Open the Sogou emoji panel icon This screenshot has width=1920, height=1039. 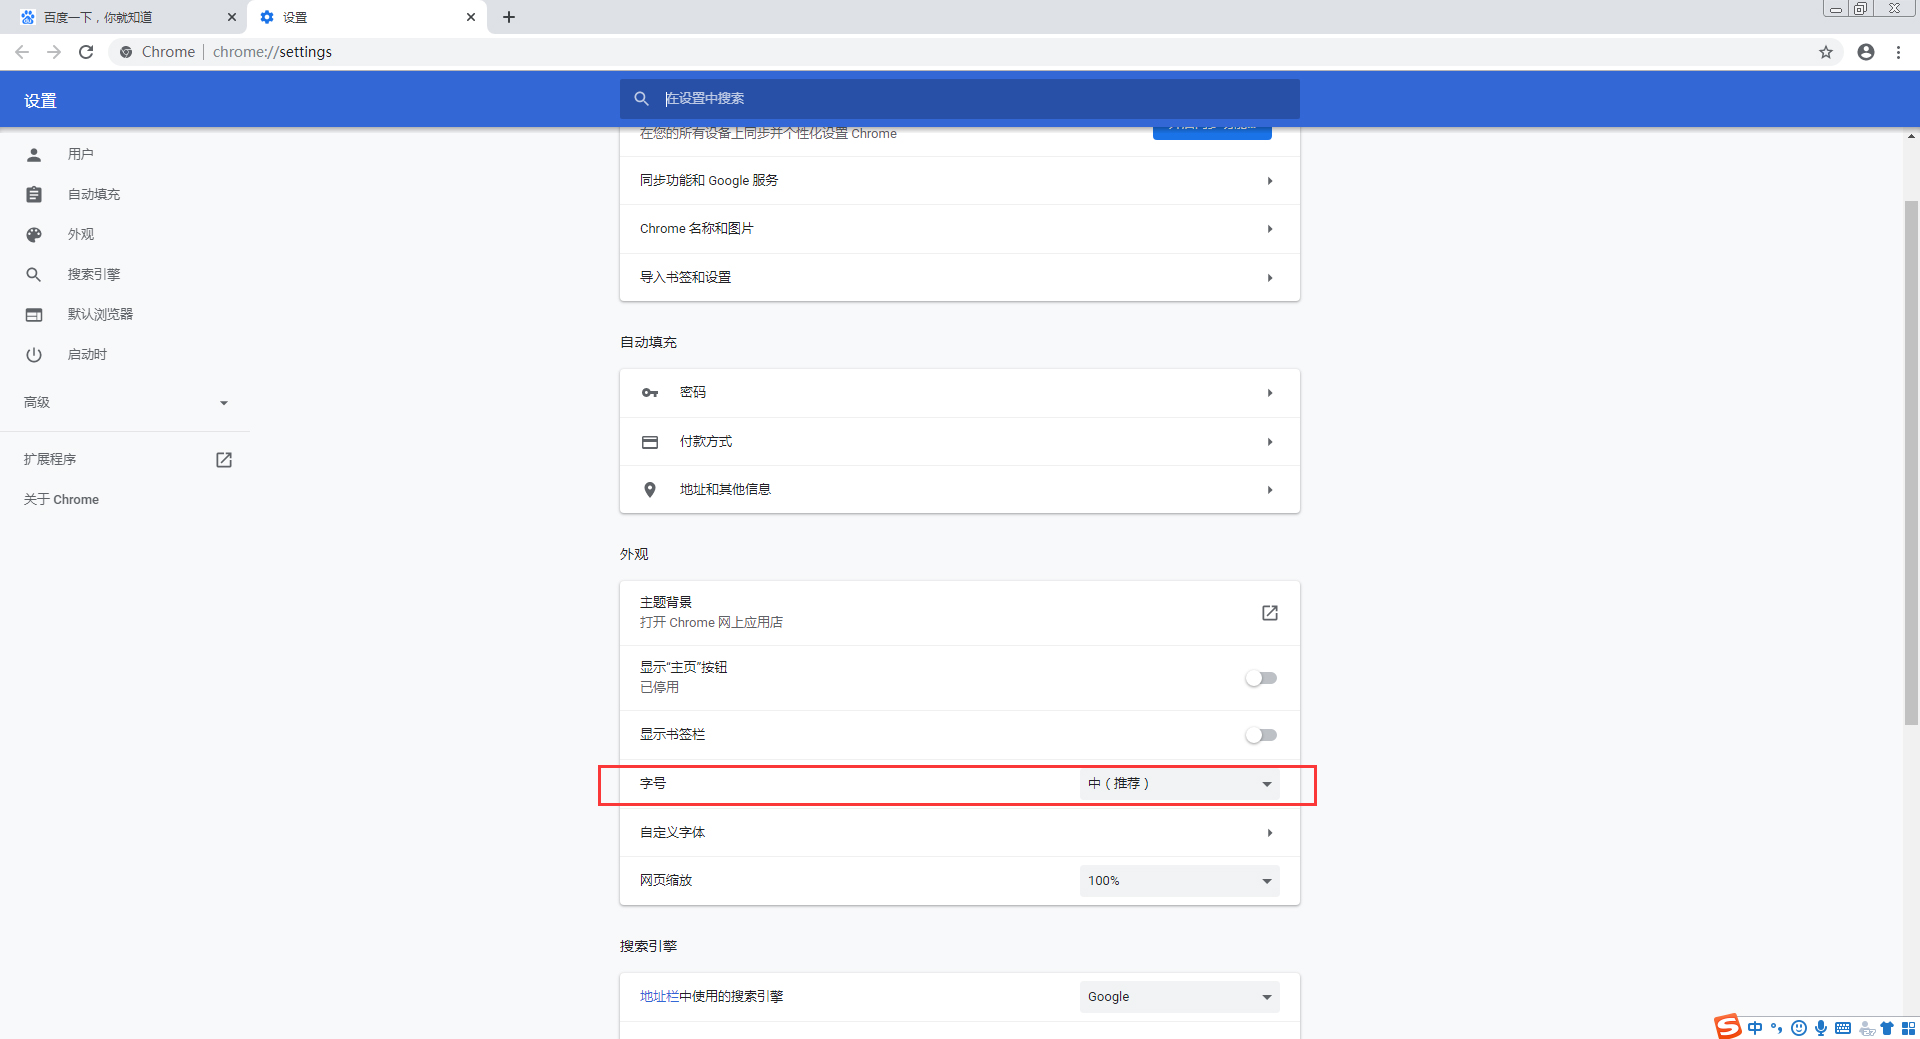click(1800, 1027)
